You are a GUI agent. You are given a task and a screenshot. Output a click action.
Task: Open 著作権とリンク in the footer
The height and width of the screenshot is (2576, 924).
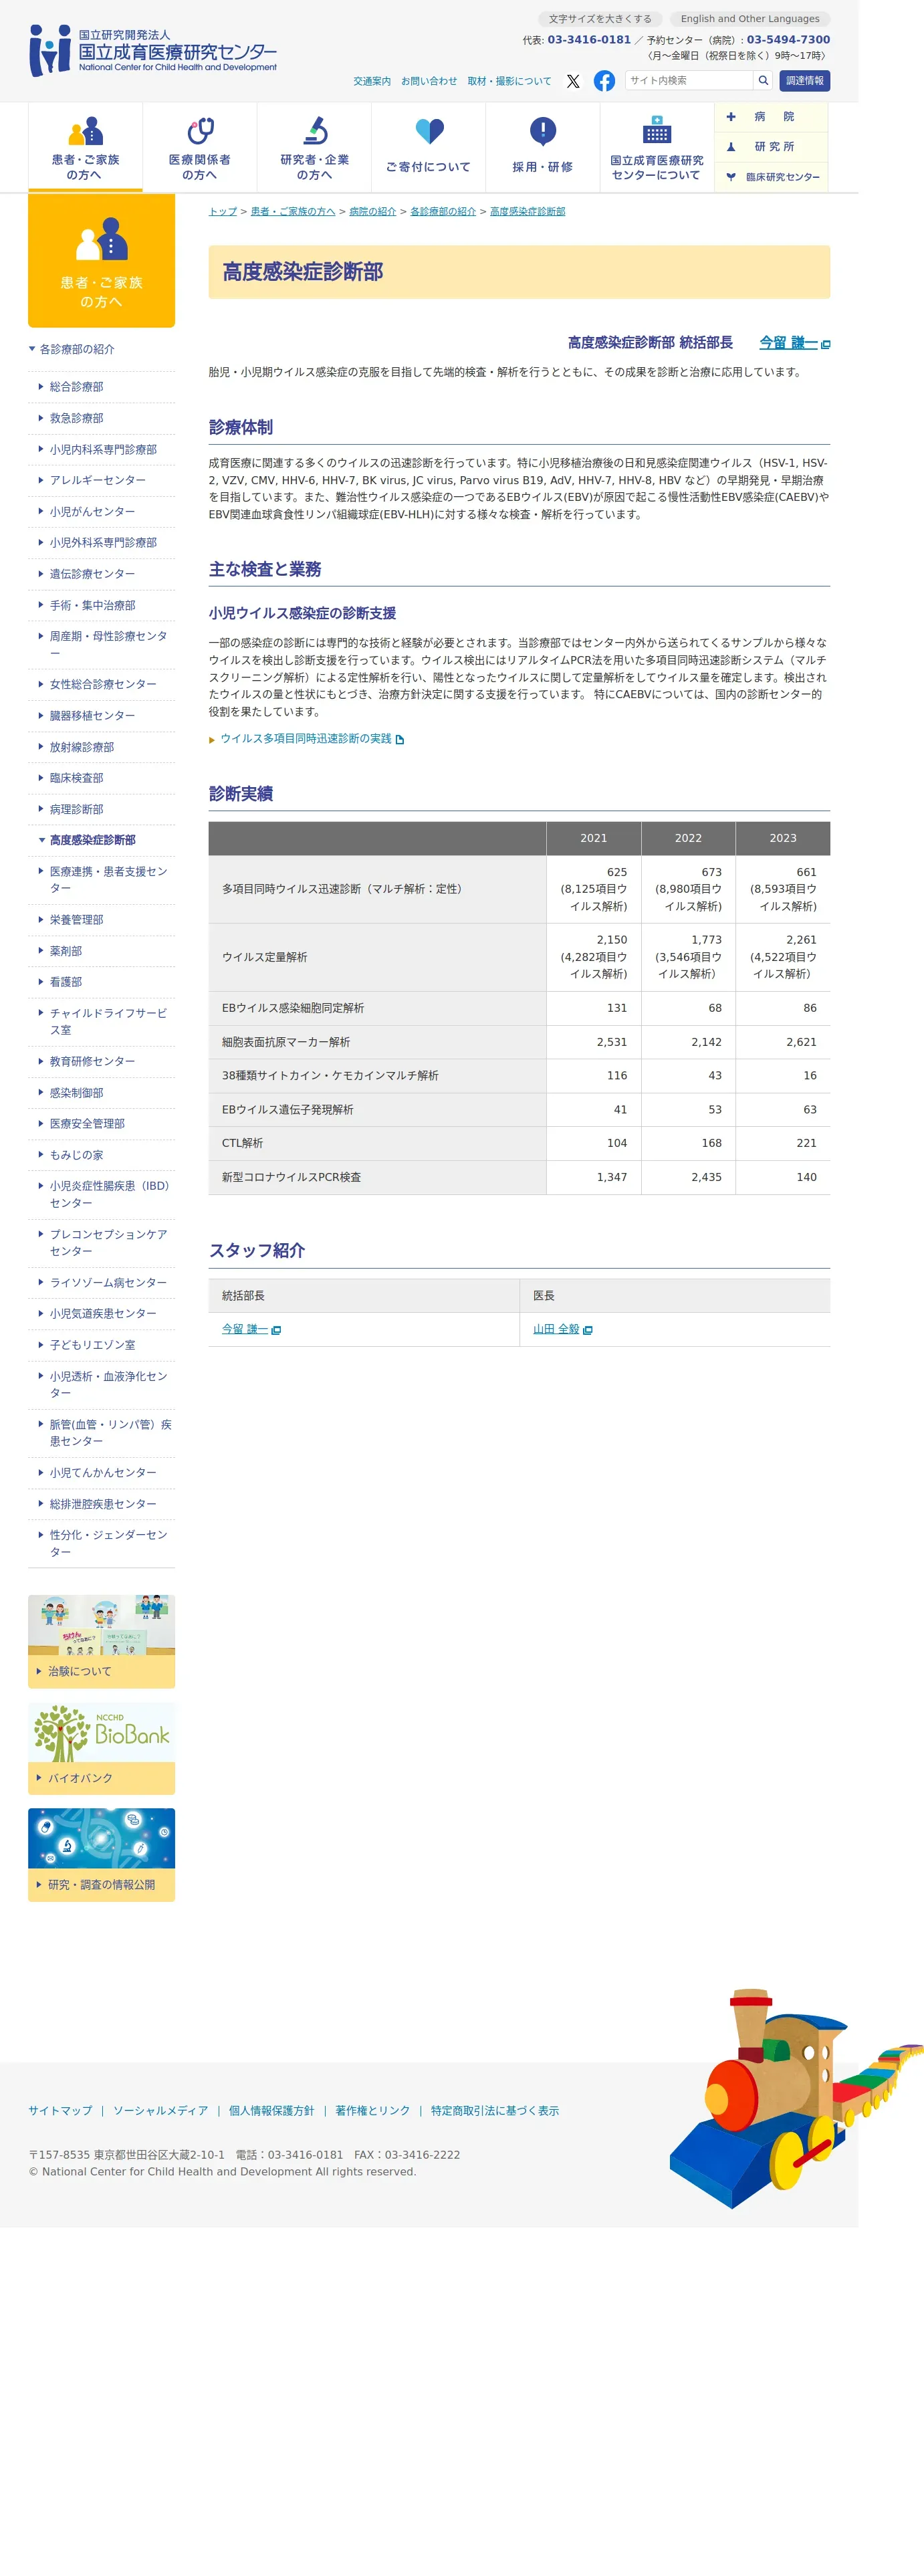pyautogui.click(x=372, y=2111)
